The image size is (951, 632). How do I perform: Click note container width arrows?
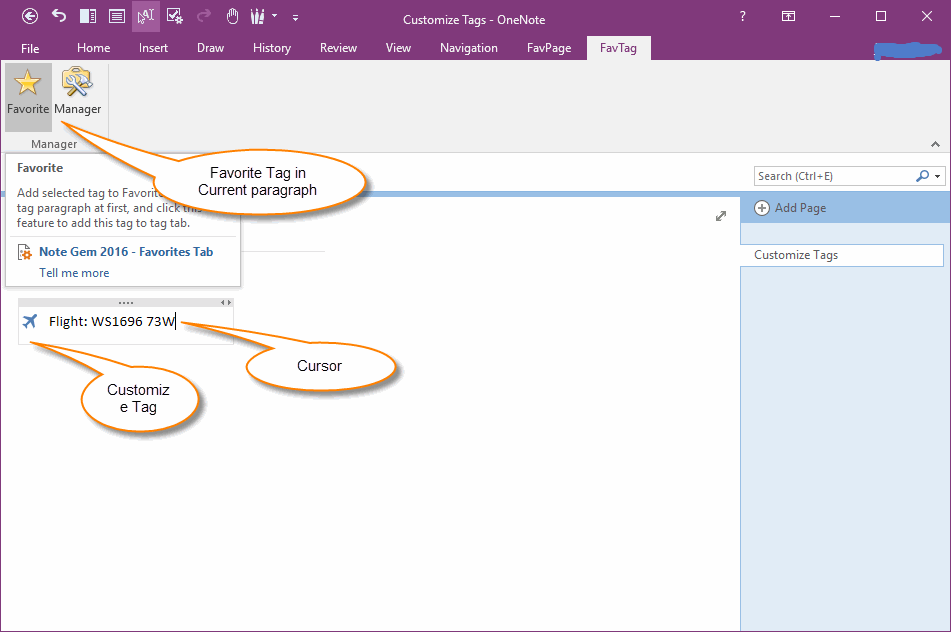click(226, 302)
